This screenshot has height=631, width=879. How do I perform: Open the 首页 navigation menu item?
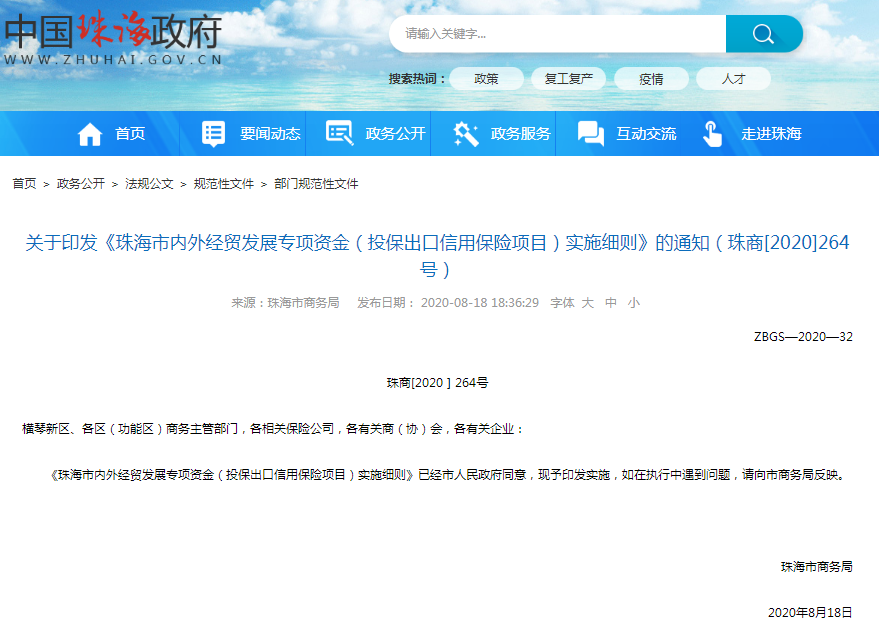coord(130,134)
